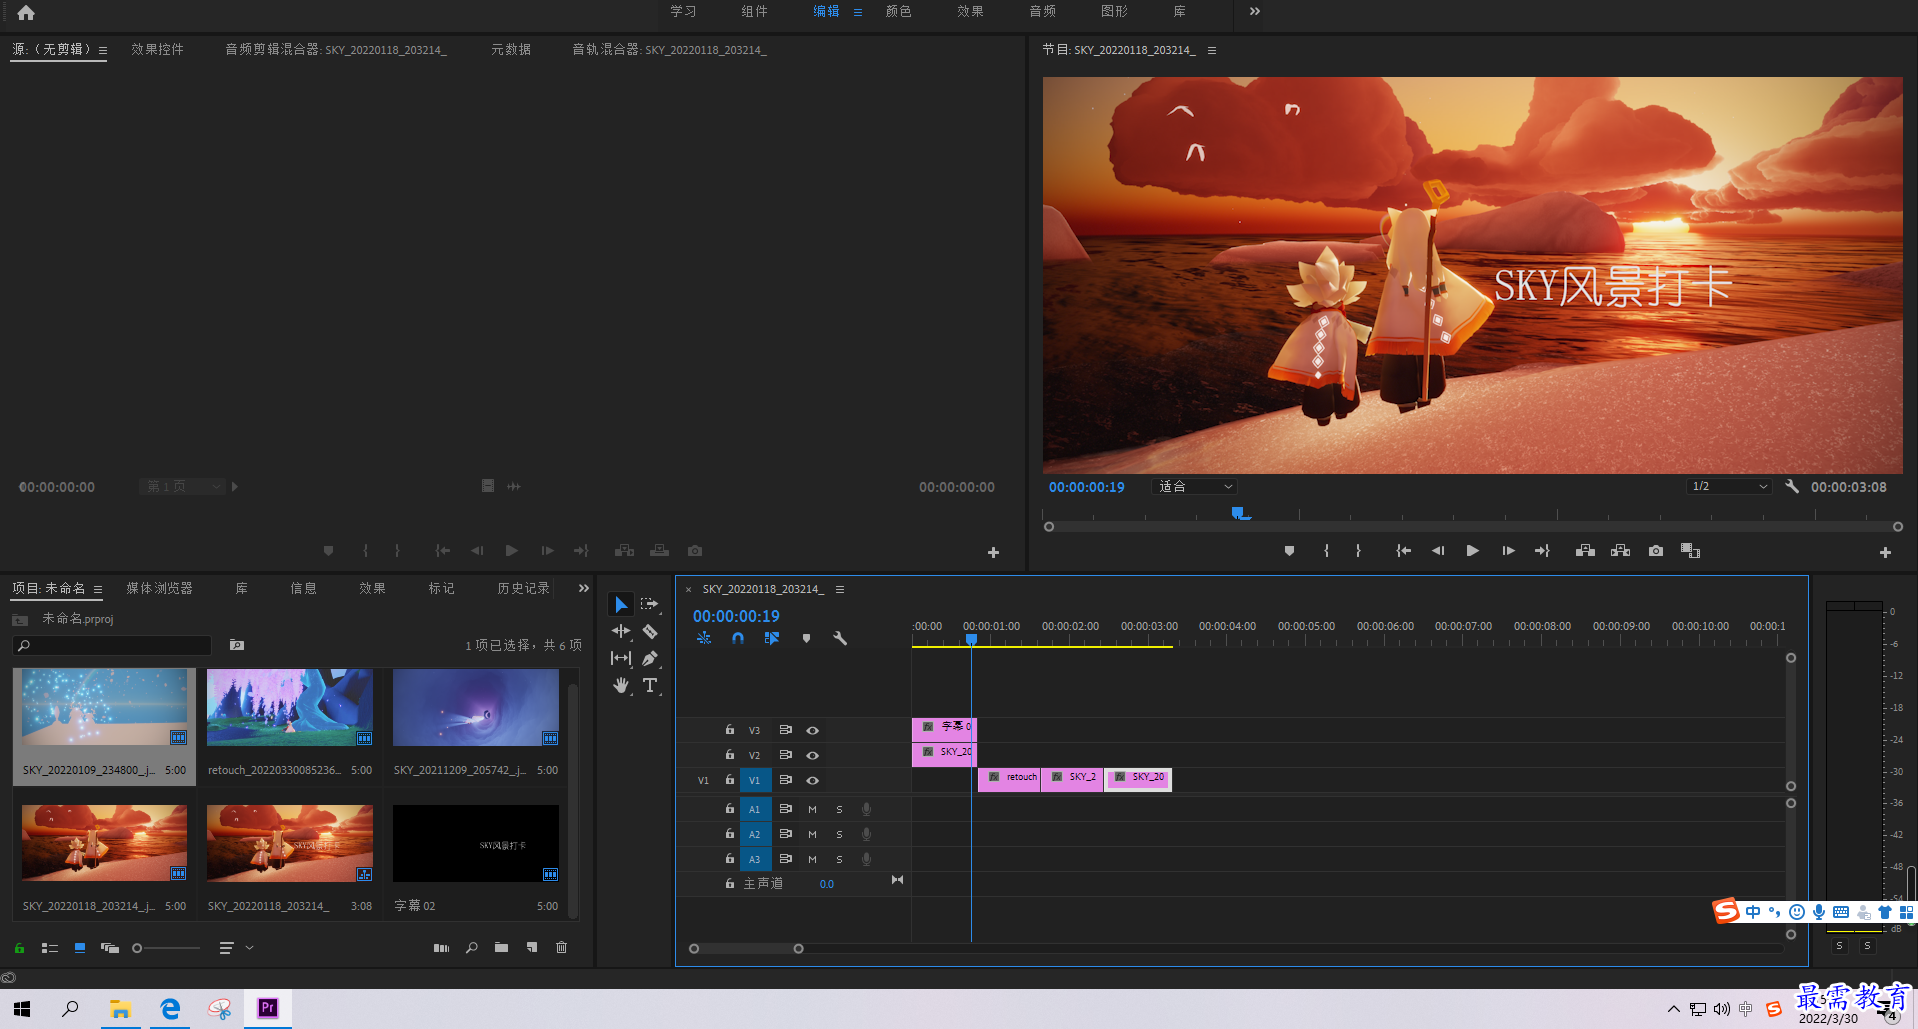1918x1029 pixels.
Task: Play the Program Monitor sequence
Action: (1473, 551)
